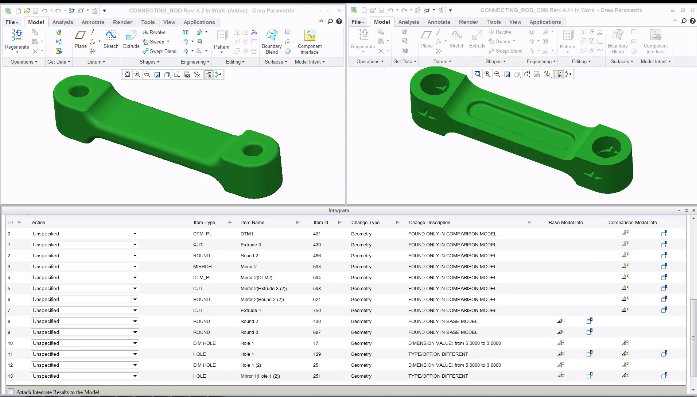Click Item Type column filter arrow
This screenshot has width=697, height=397.
[x=230, y=222]
